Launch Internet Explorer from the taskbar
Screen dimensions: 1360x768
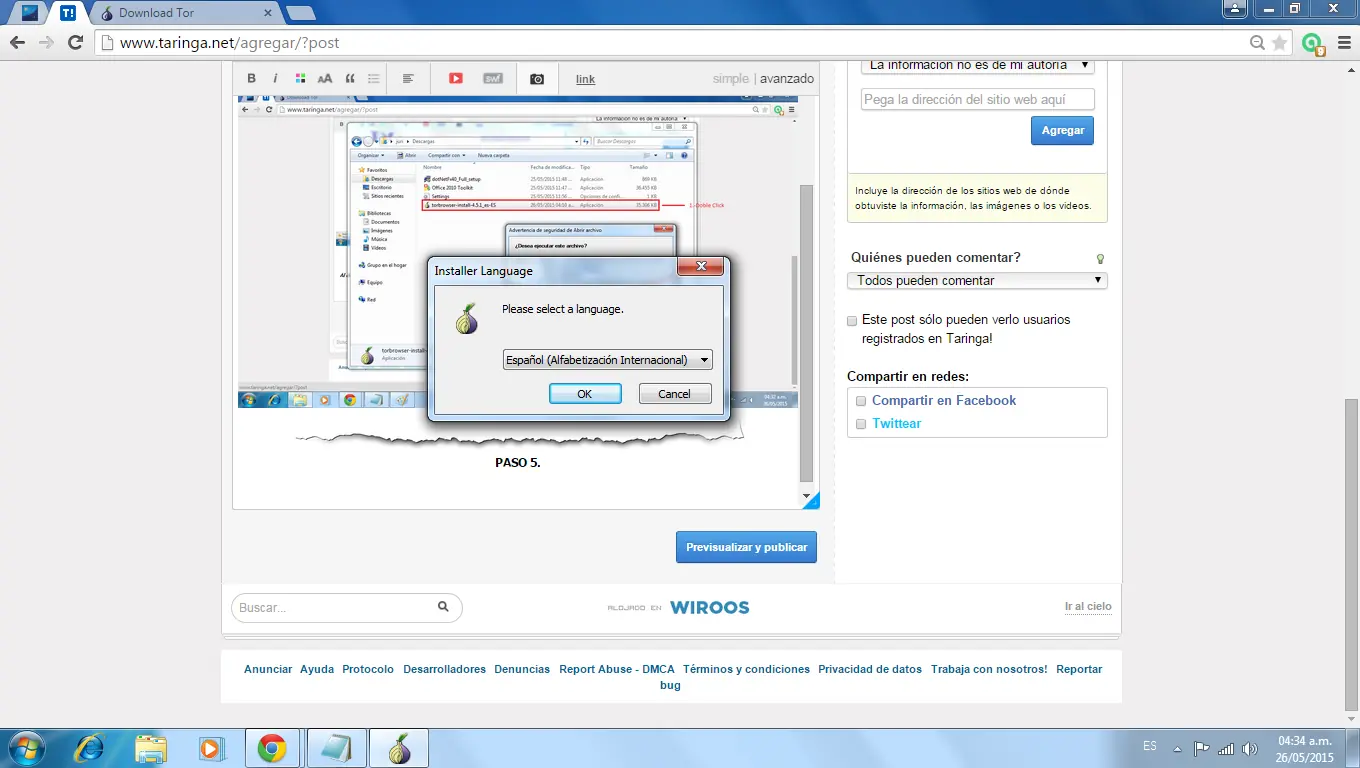90,748
